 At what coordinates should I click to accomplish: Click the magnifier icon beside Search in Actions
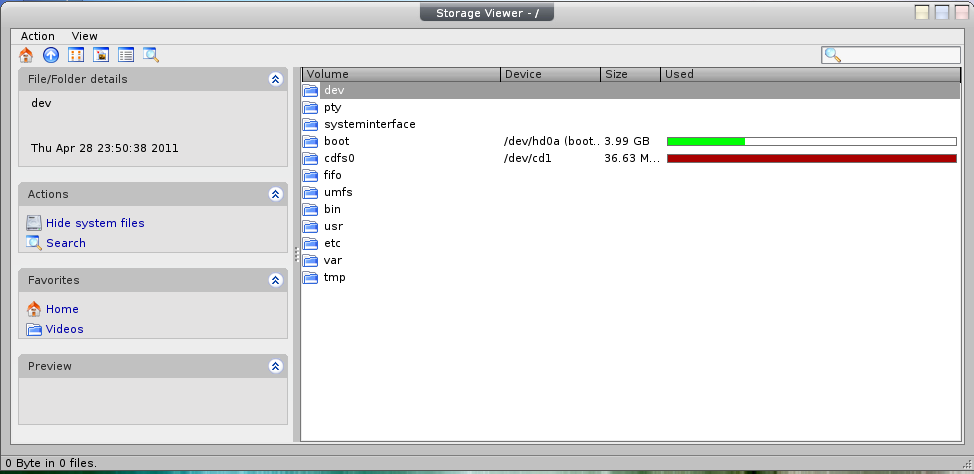pyautogui.click(x=34, y=243)
